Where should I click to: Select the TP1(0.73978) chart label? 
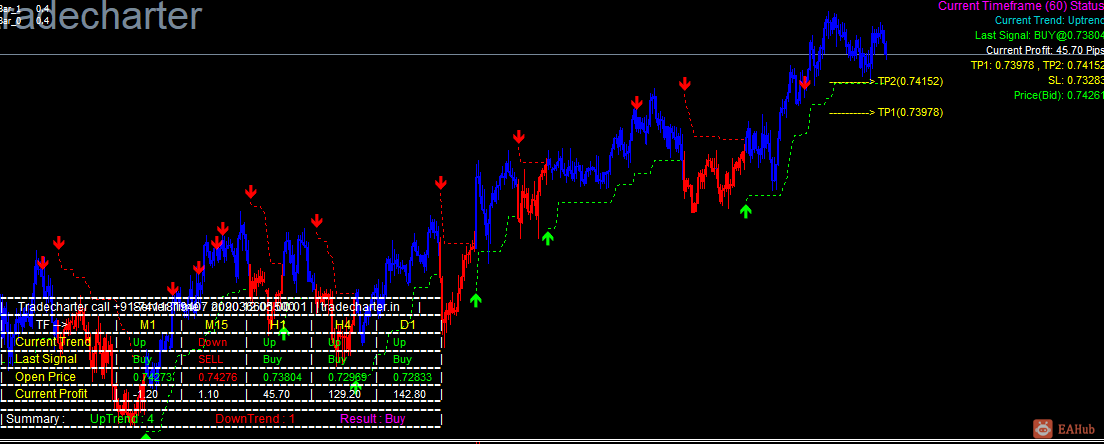(x=910, y=112)
